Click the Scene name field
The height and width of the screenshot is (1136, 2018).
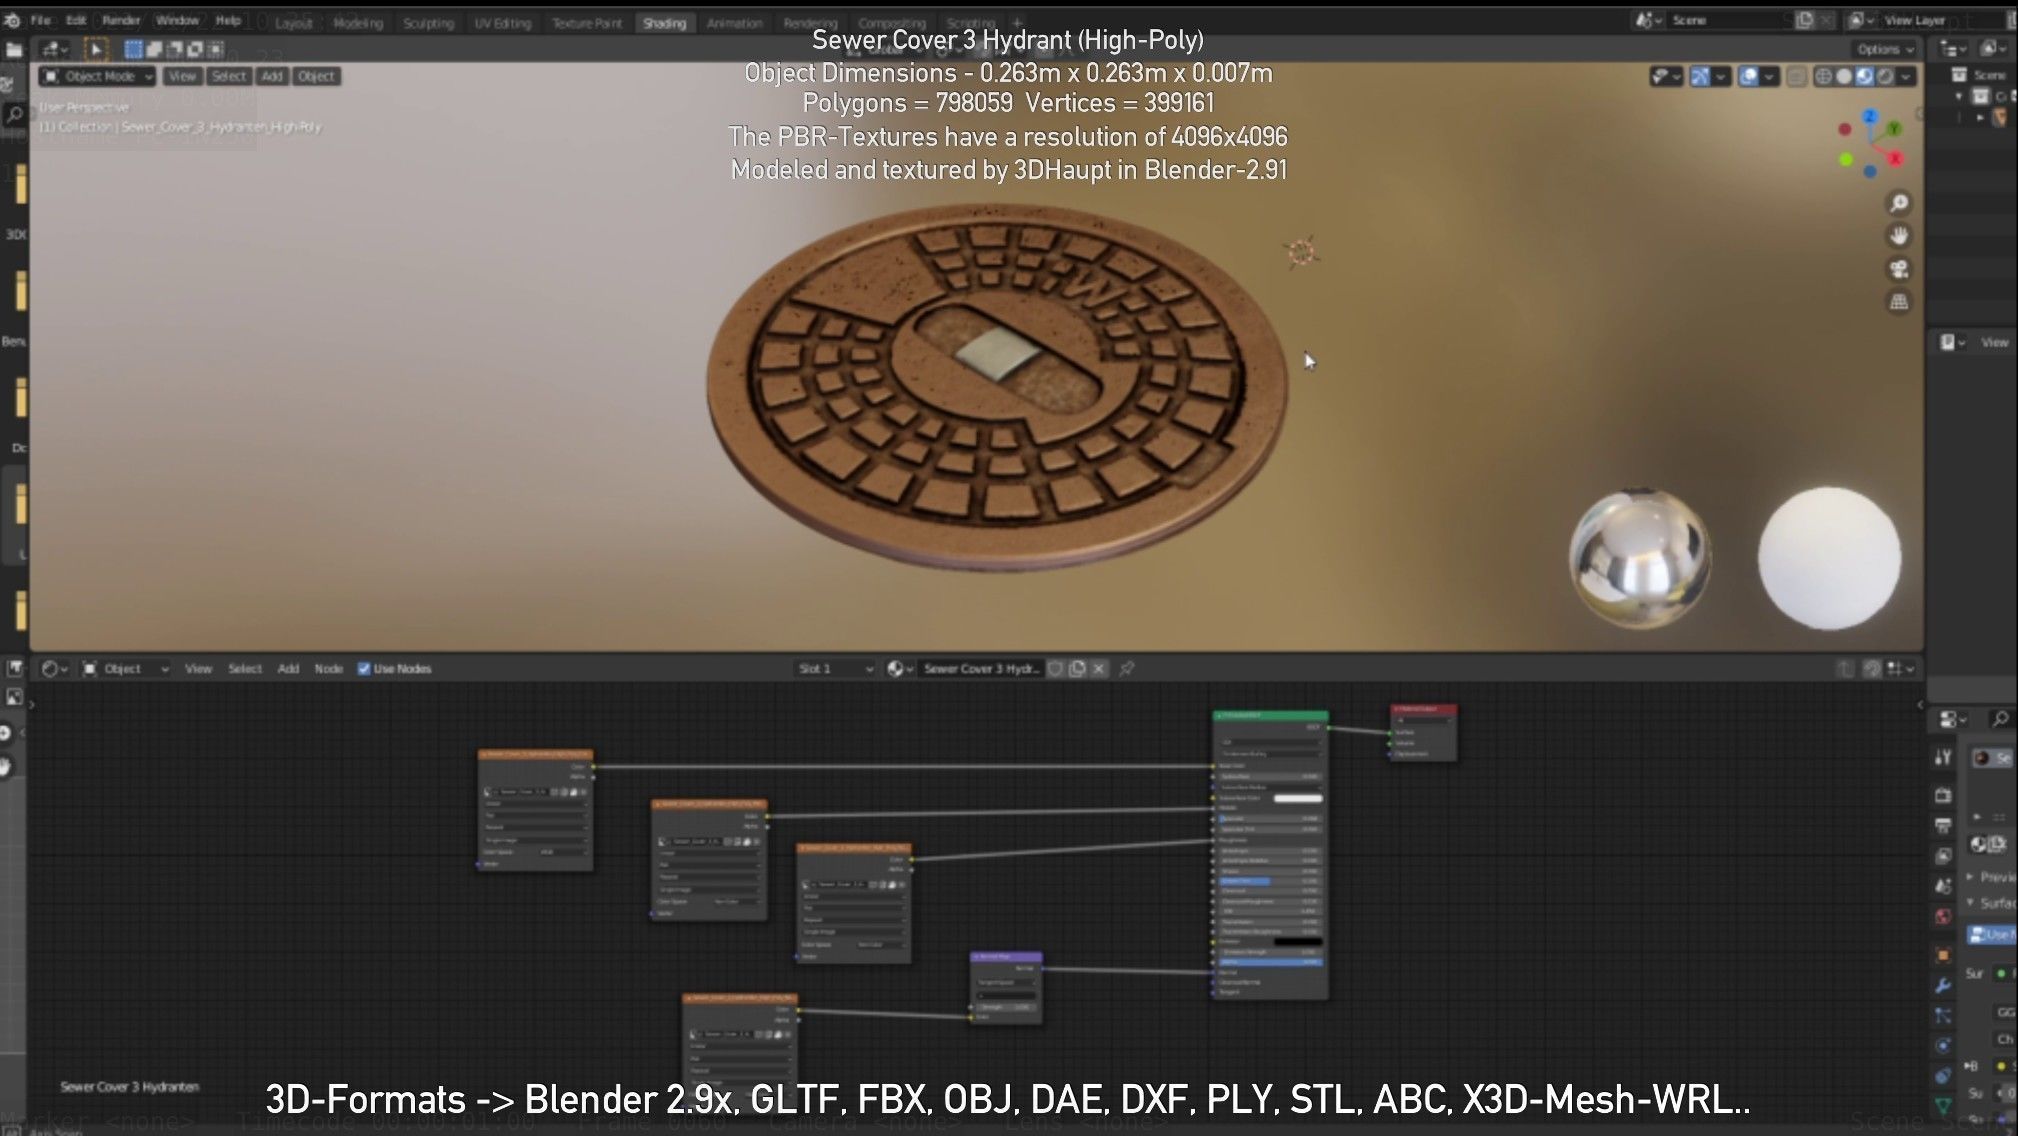[1728, 20]
